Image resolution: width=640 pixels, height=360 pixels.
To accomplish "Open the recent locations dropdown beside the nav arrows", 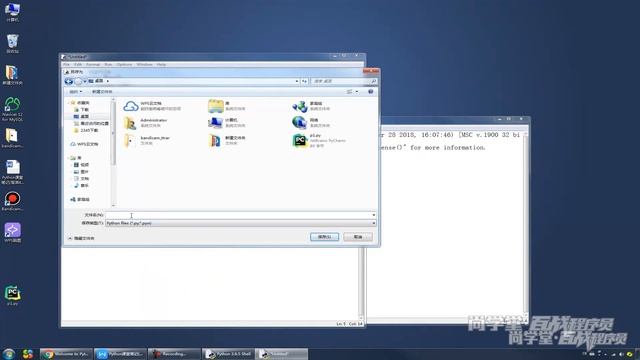I will tap(85, 81).
